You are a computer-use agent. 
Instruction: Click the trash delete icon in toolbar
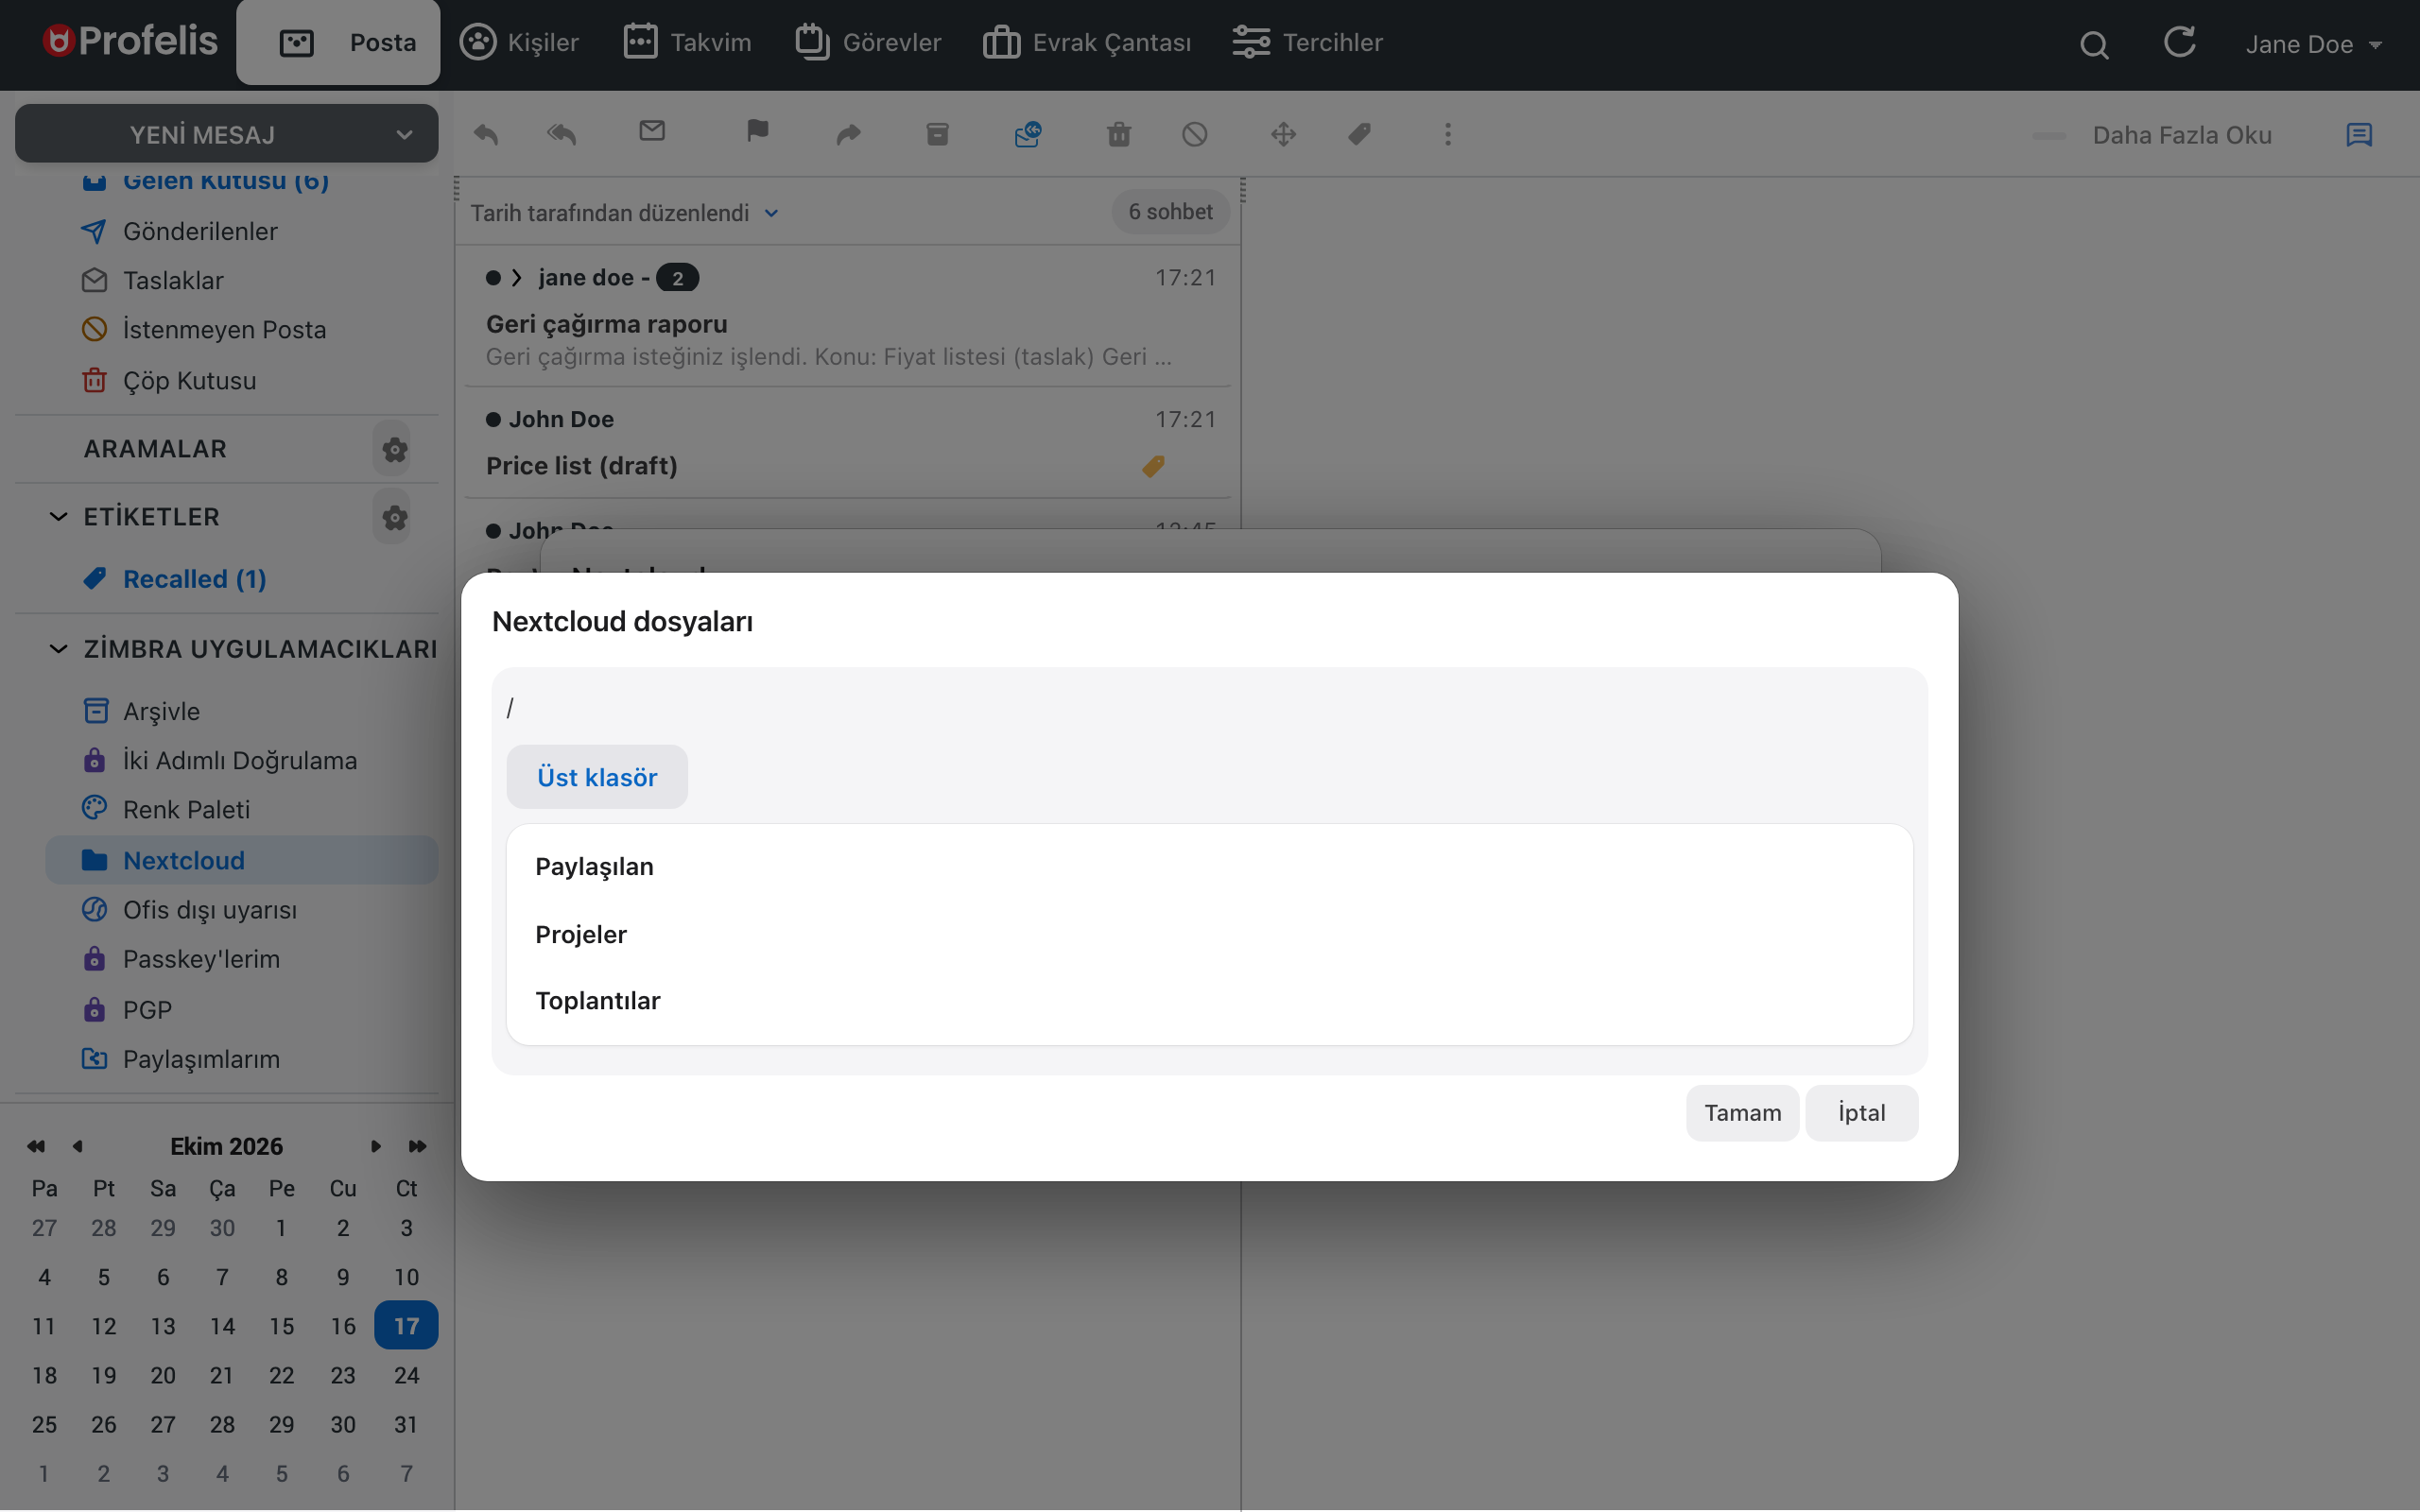click(x=1119, y=134)
